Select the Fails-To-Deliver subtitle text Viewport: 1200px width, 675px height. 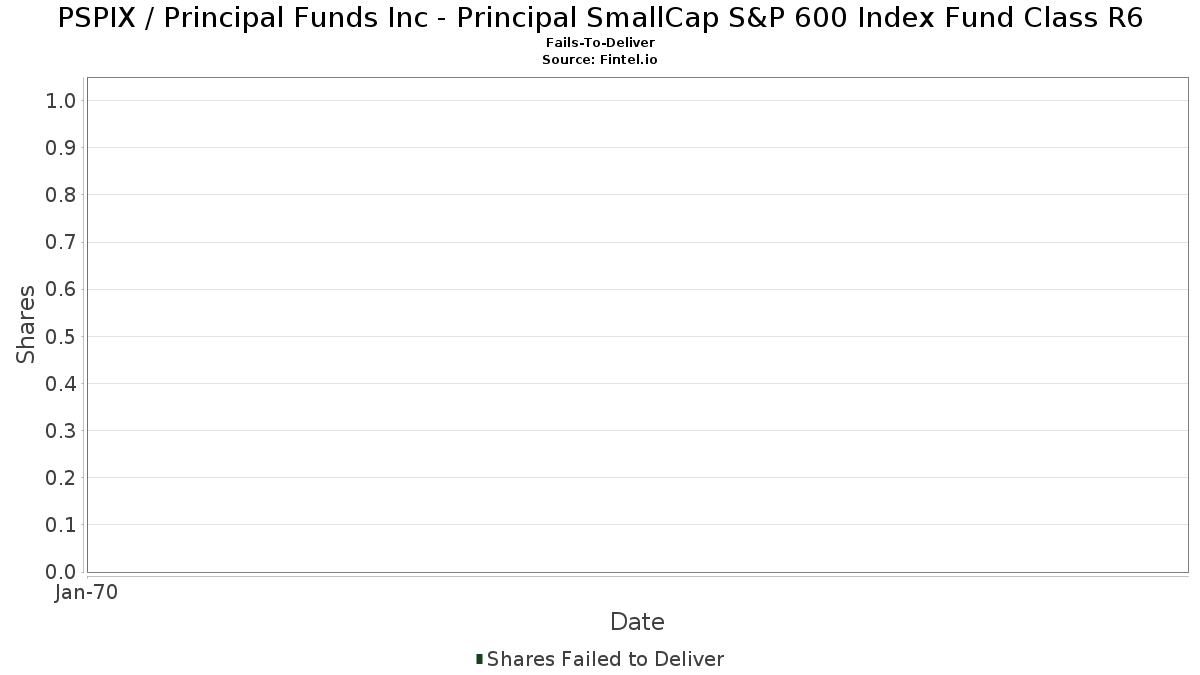pos(600,43)
